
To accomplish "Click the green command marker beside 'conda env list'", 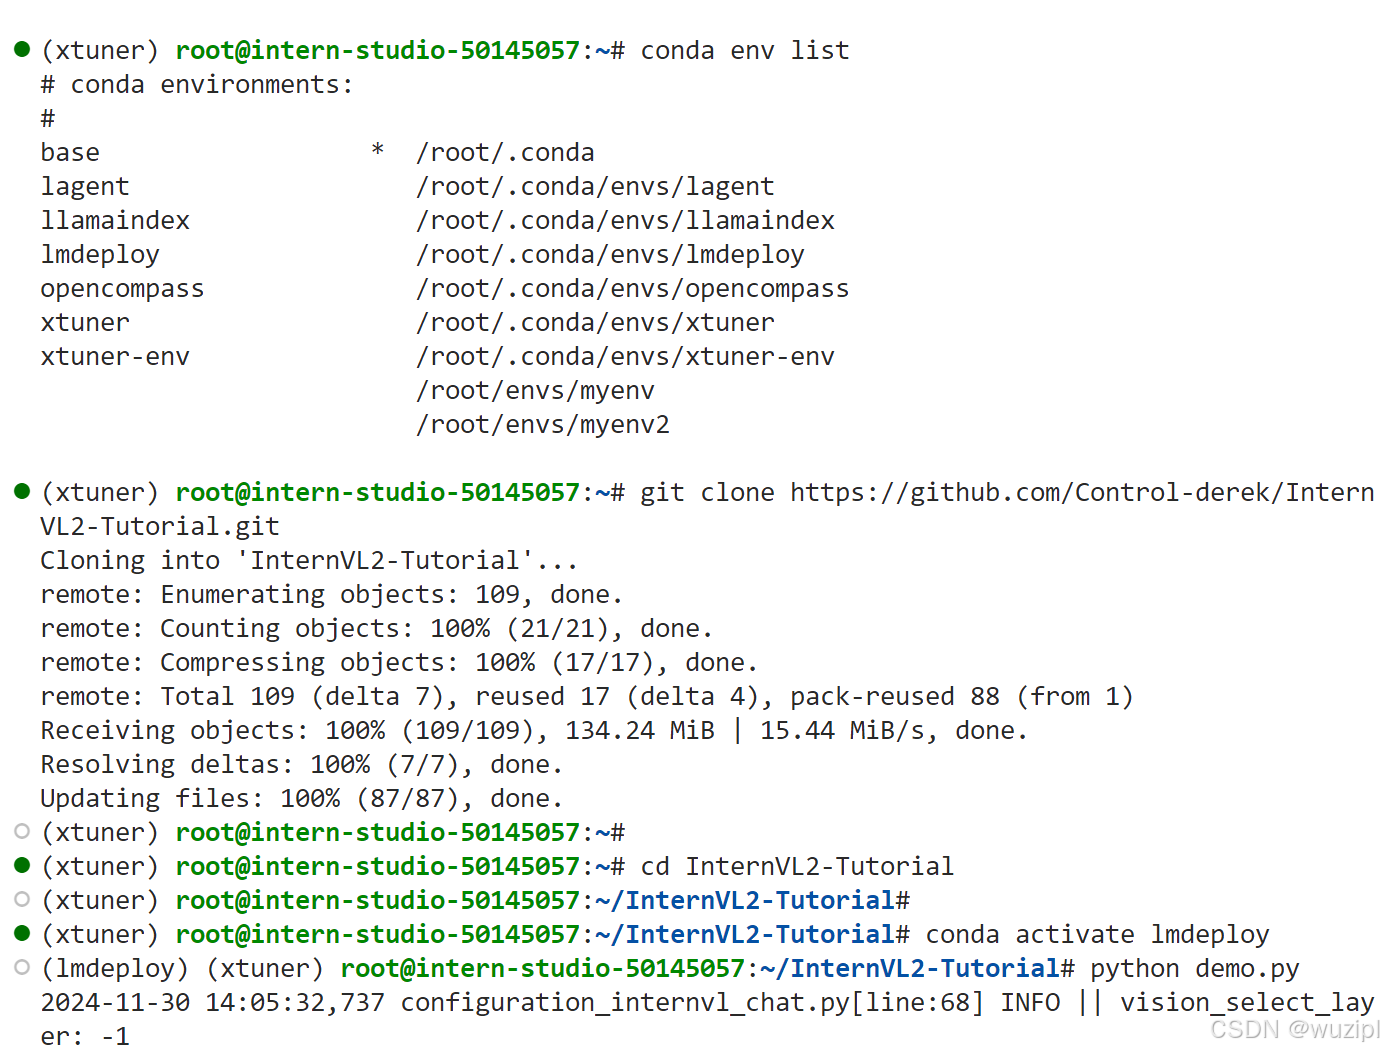I will point(22,49).
